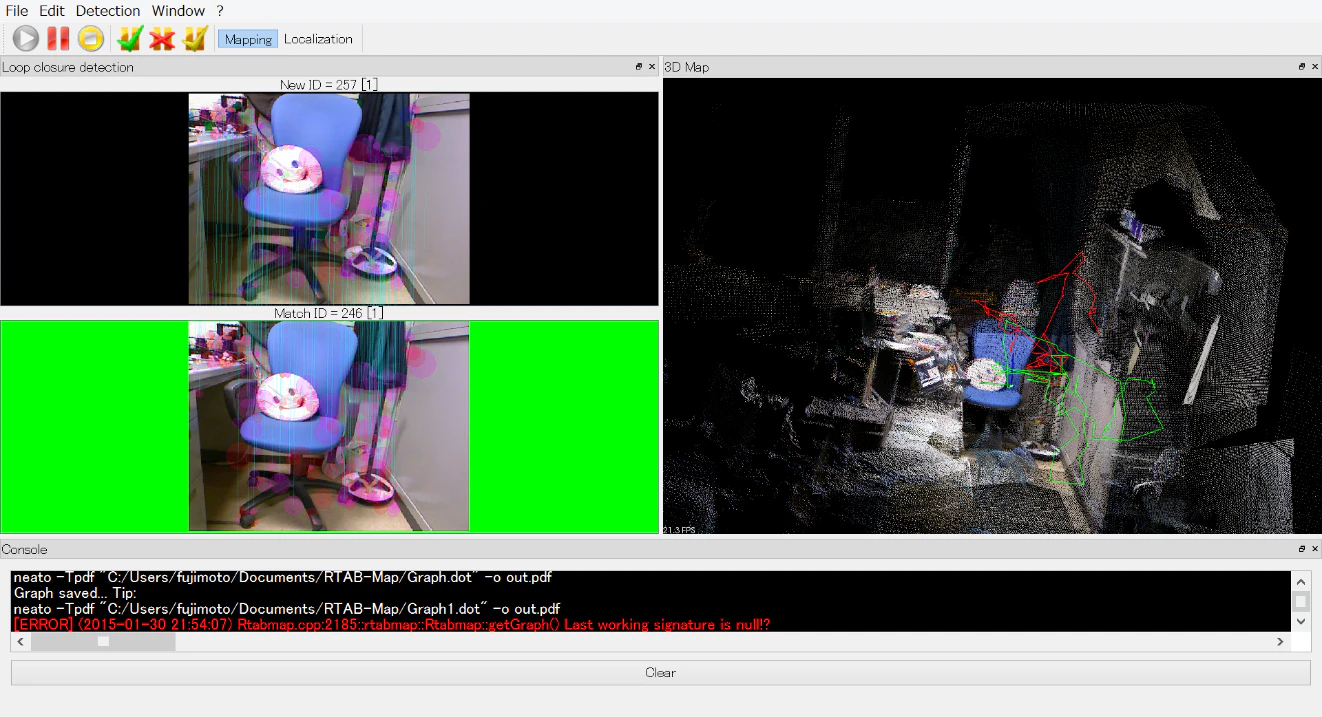Float the Console panel
Screen dimensions: 1322x717
(x=1302, y=549)
